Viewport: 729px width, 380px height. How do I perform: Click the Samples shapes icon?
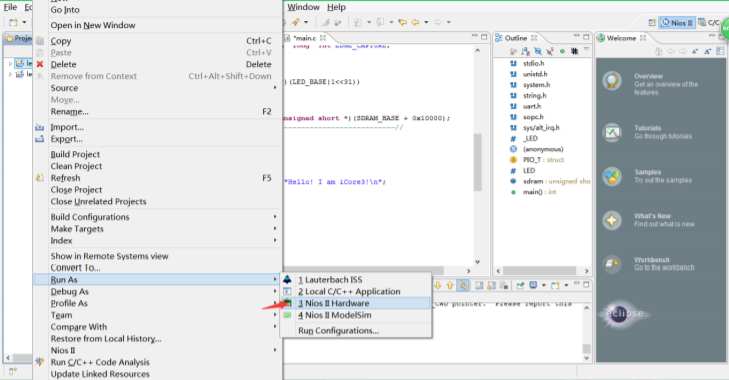click(612, 177)
